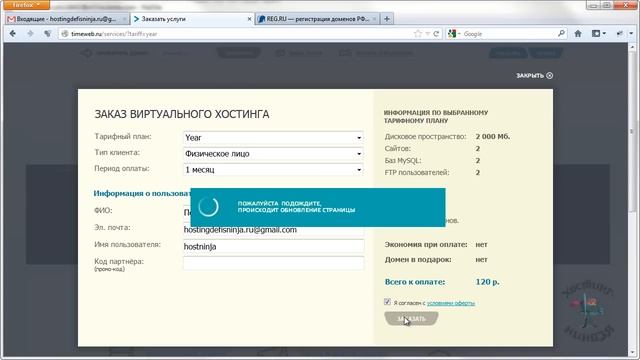Click the Код партнёра input field
Image resolution: width=640 pixels, height=360 pixels.
[273, 263]
